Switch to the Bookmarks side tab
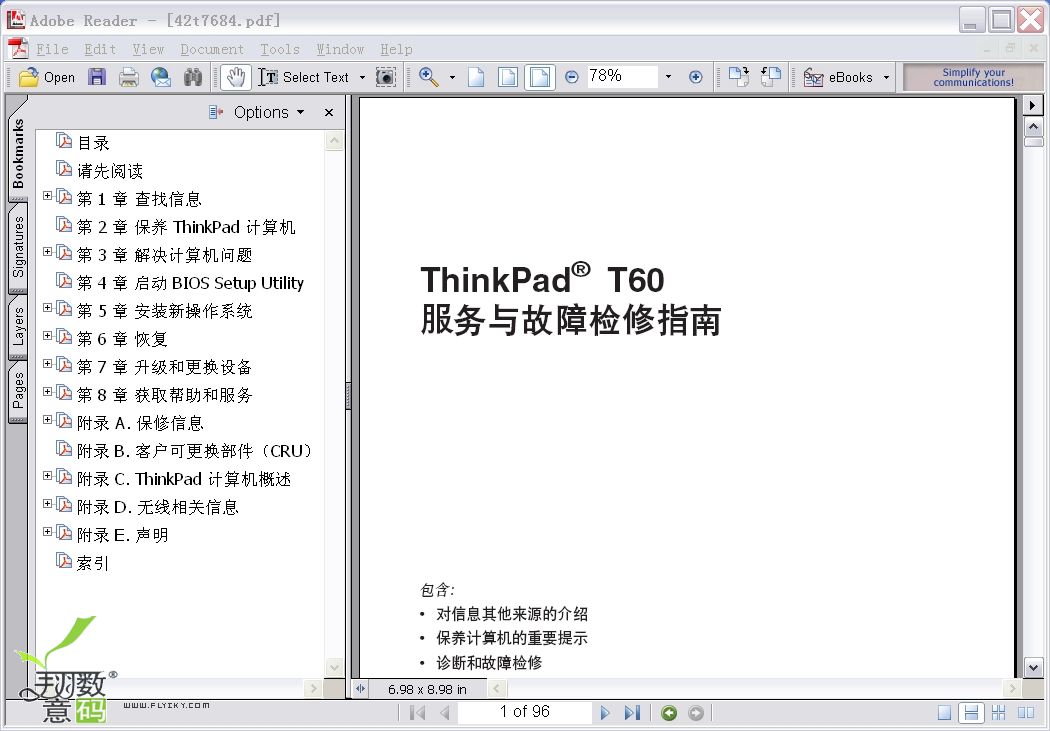The width and height of the screenshot is (1050, 731). coord(18,151)
